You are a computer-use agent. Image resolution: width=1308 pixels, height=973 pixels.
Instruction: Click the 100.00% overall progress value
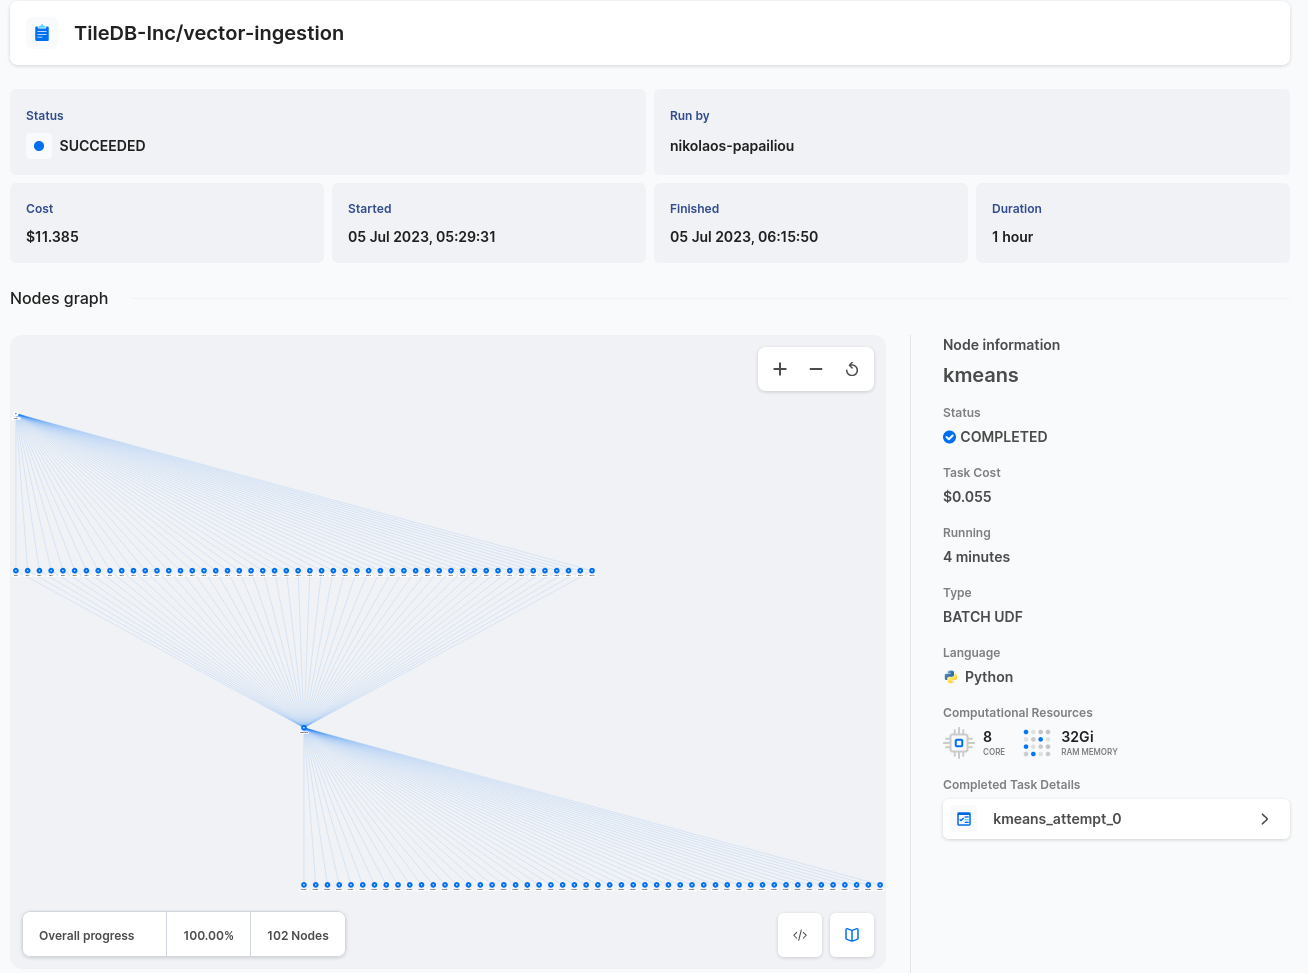(208, 935)
